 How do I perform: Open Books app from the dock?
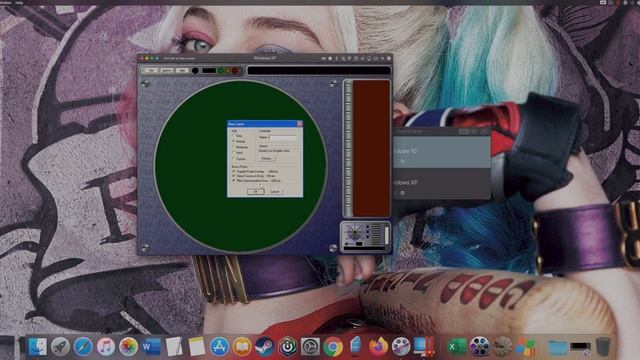(x=242, y=347)
